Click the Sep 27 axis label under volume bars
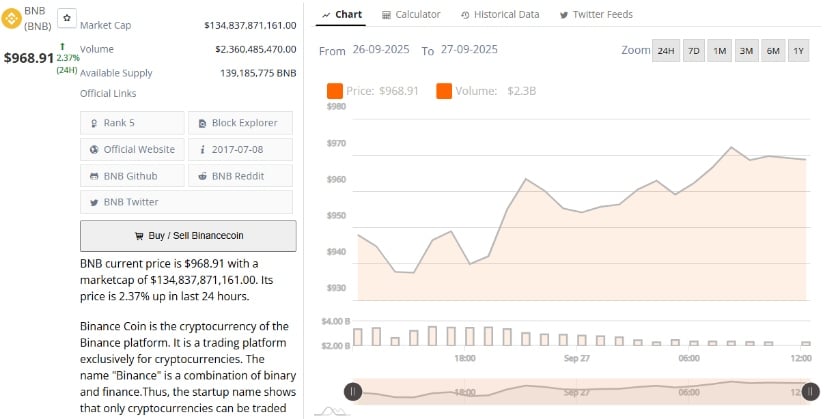825x419 pixels. (577, 358)
